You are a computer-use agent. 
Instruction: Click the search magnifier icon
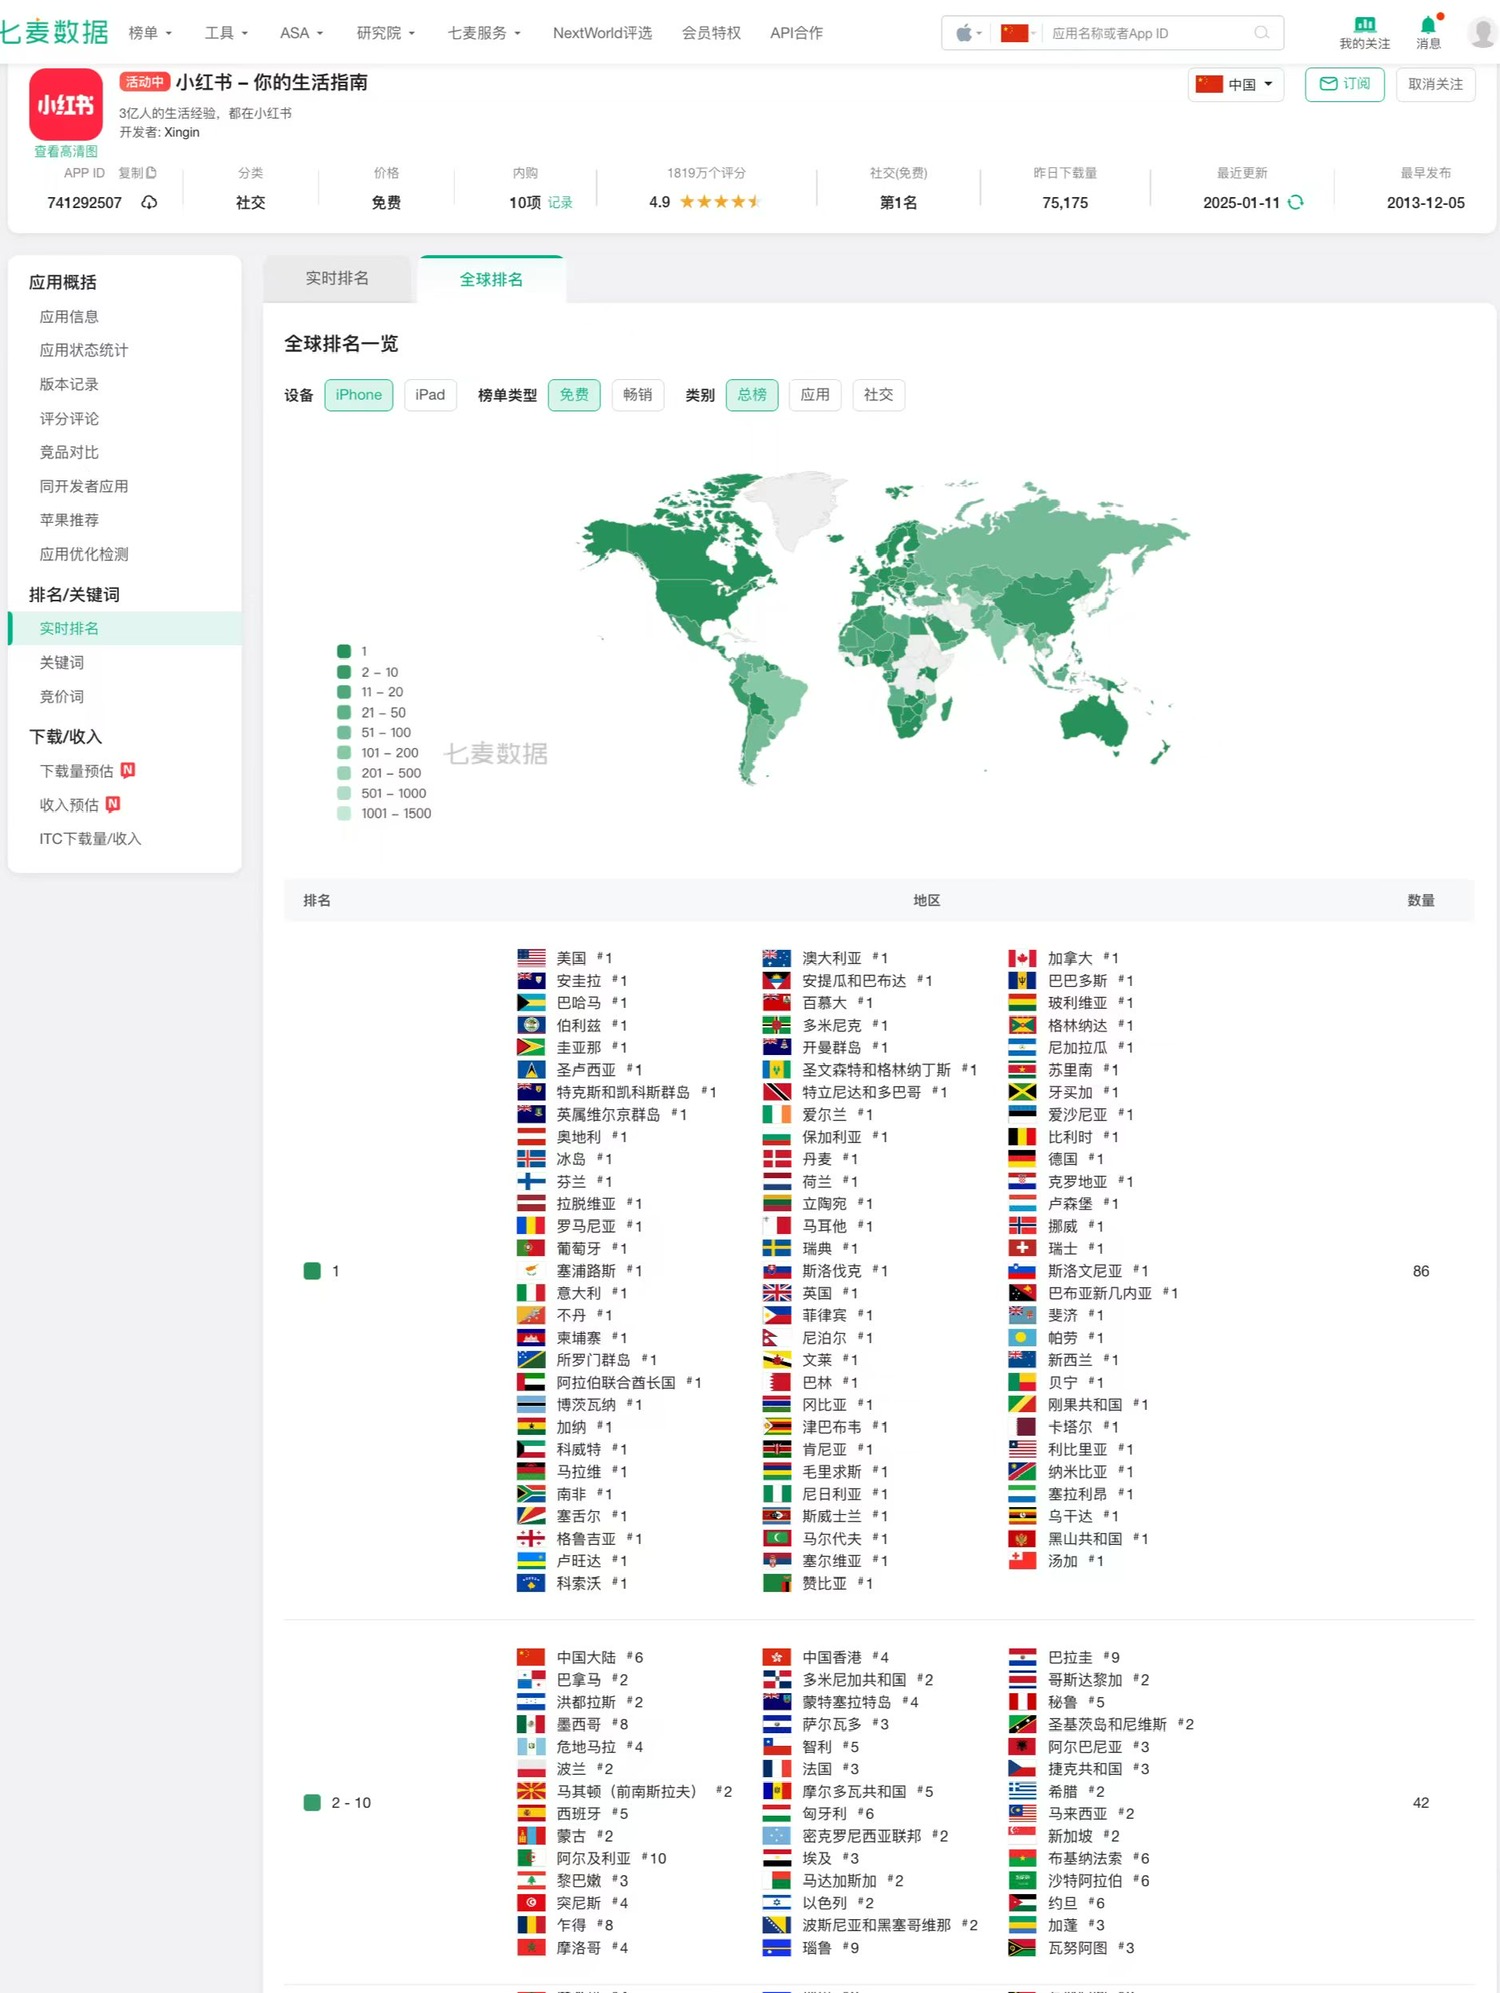(x=1262, y=33)
